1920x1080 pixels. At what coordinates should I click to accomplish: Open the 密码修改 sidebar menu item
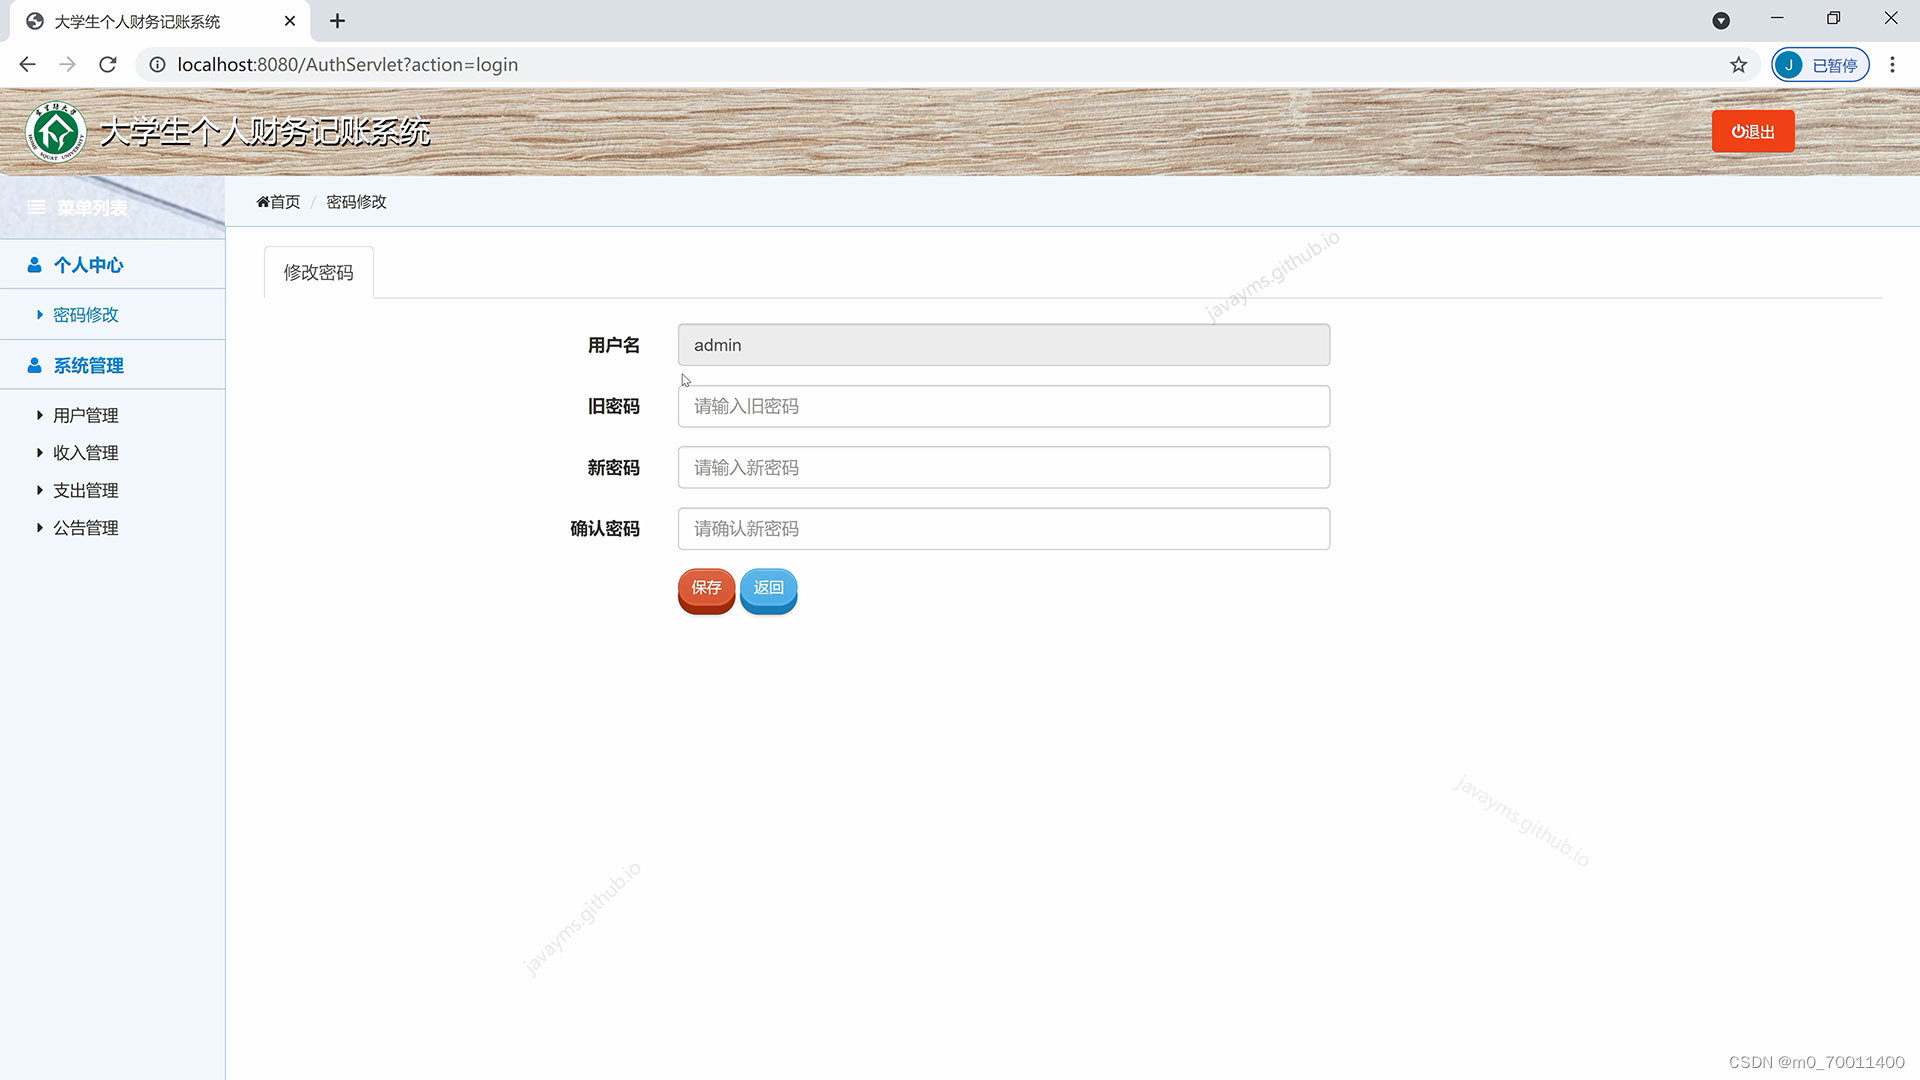coord(86,314)
